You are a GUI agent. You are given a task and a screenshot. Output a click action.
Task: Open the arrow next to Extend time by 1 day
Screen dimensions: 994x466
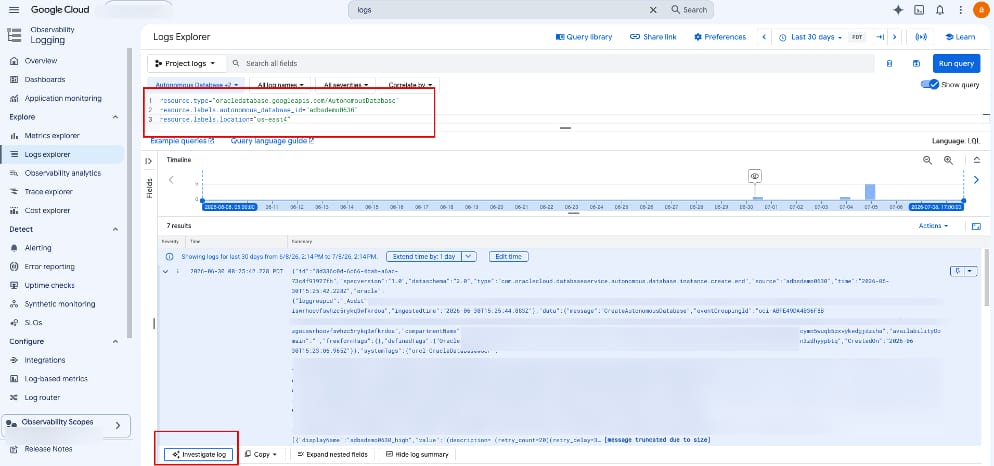coord(468,257)
